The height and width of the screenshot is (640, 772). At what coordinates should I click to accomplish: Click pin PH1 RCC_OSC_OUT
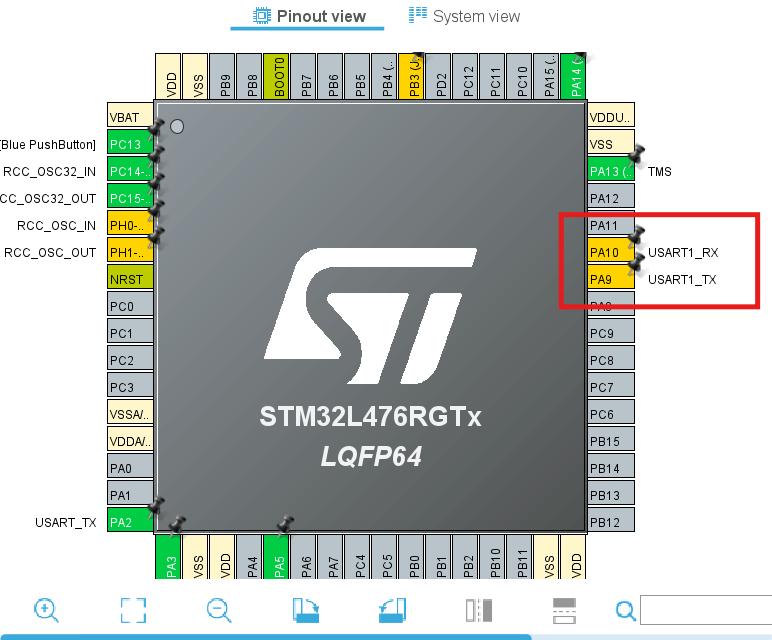130,252
